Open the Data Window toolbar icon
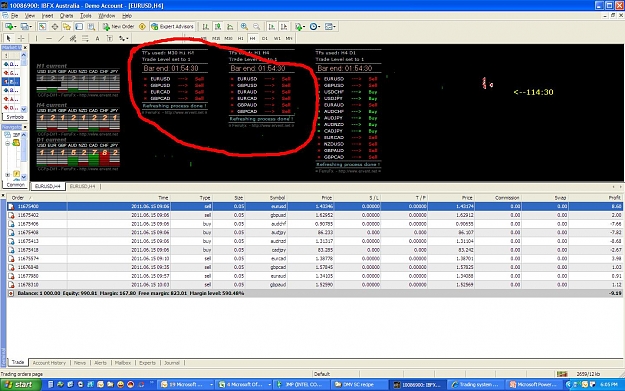Viewport: 625px width, 391px height. [x=55, y=27]
